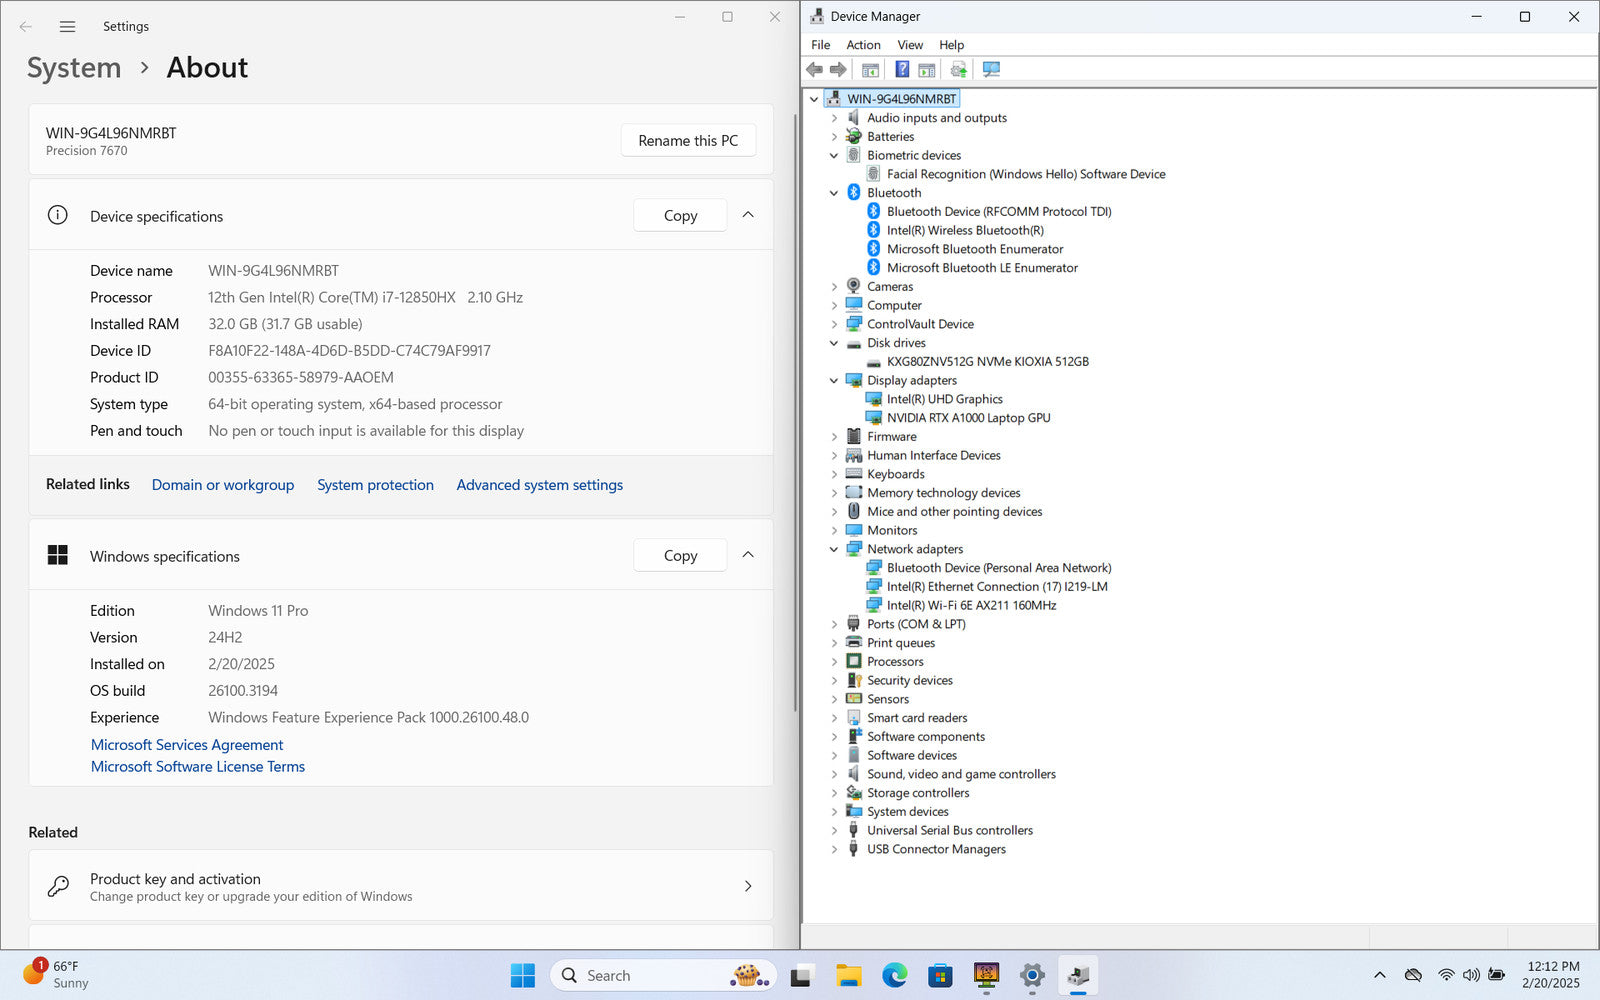Image resolution: width=1600 pixels, height=1000 pixels.
Task: Copy the Windows specifications
Action: pos(680,555)
